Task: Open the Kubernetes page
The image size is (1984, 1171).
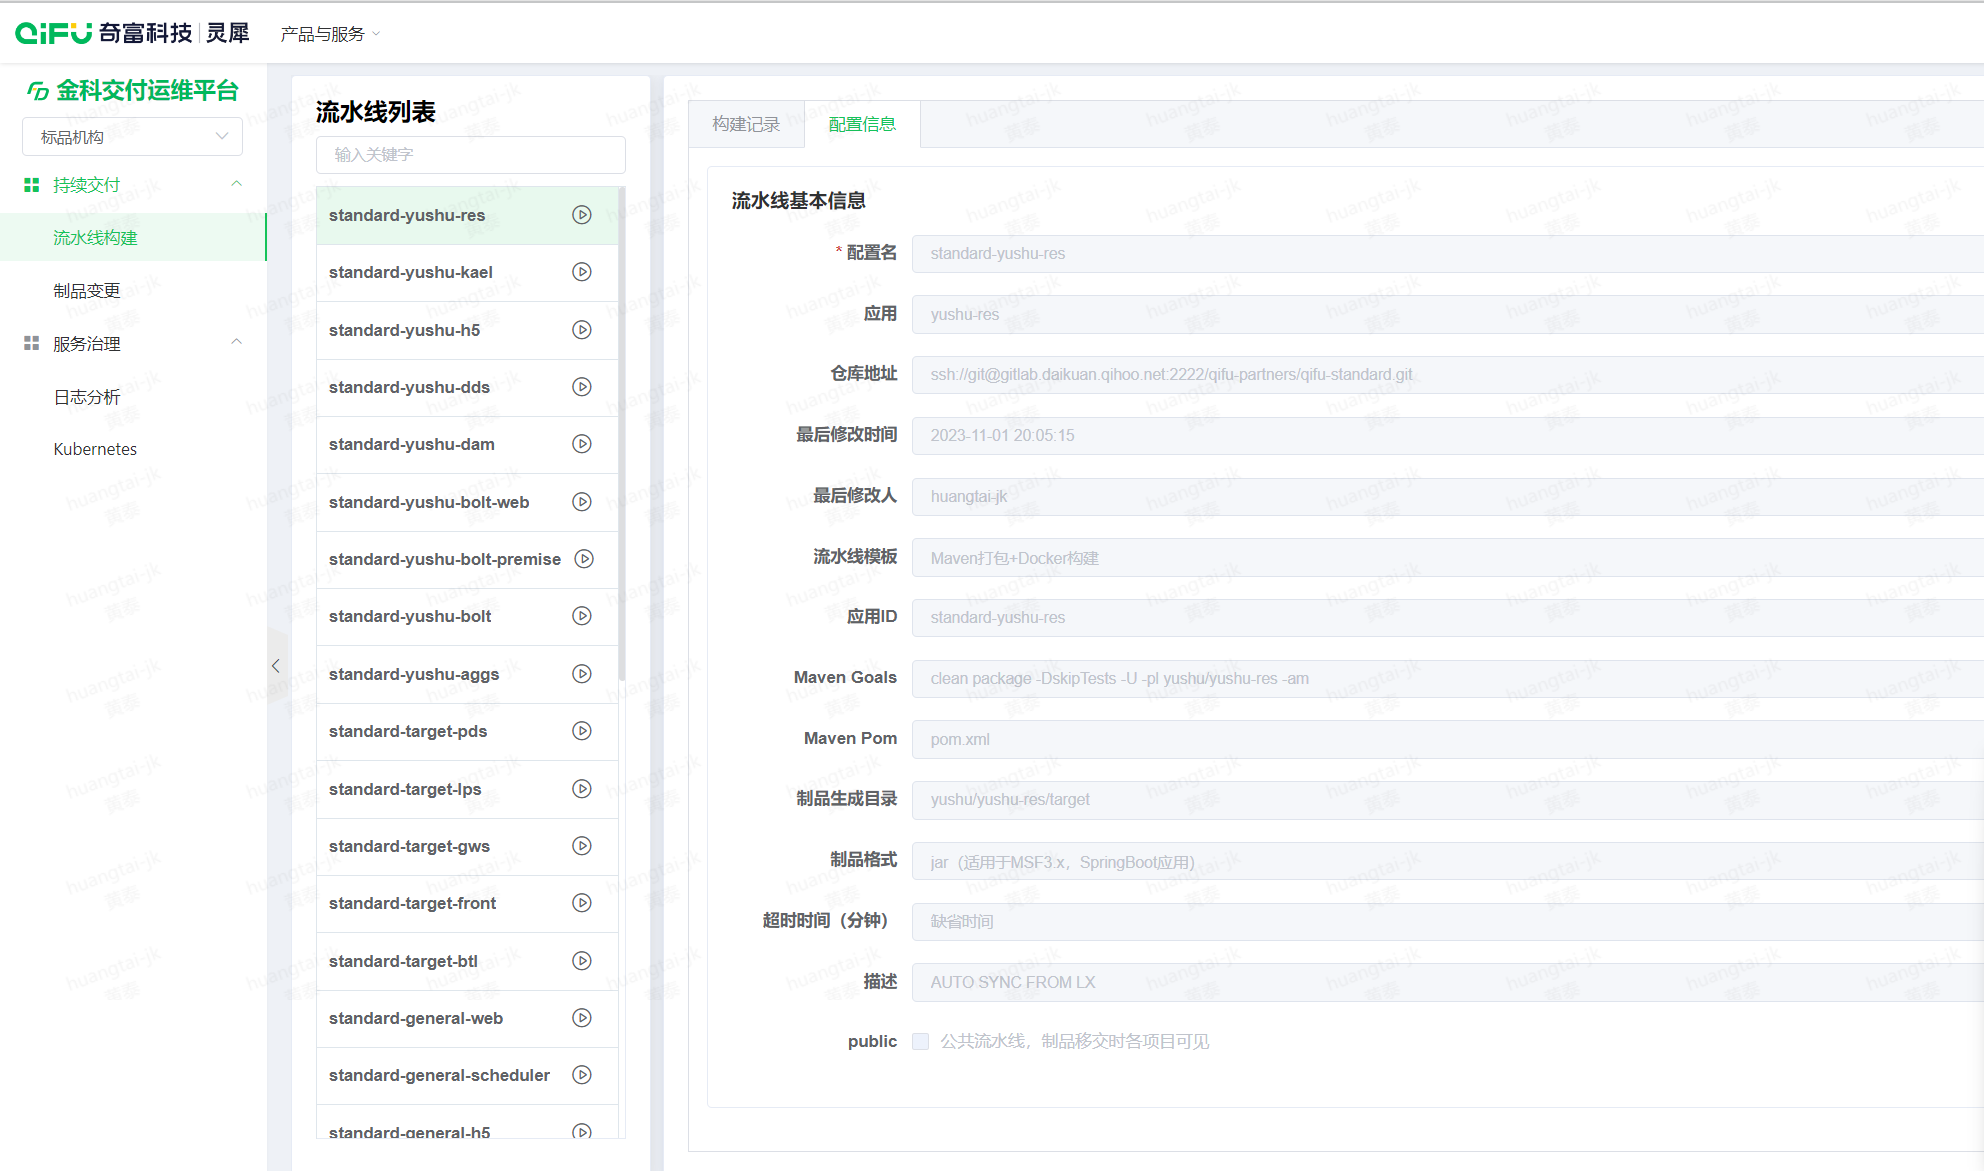Action: click(x=94, y=448)
